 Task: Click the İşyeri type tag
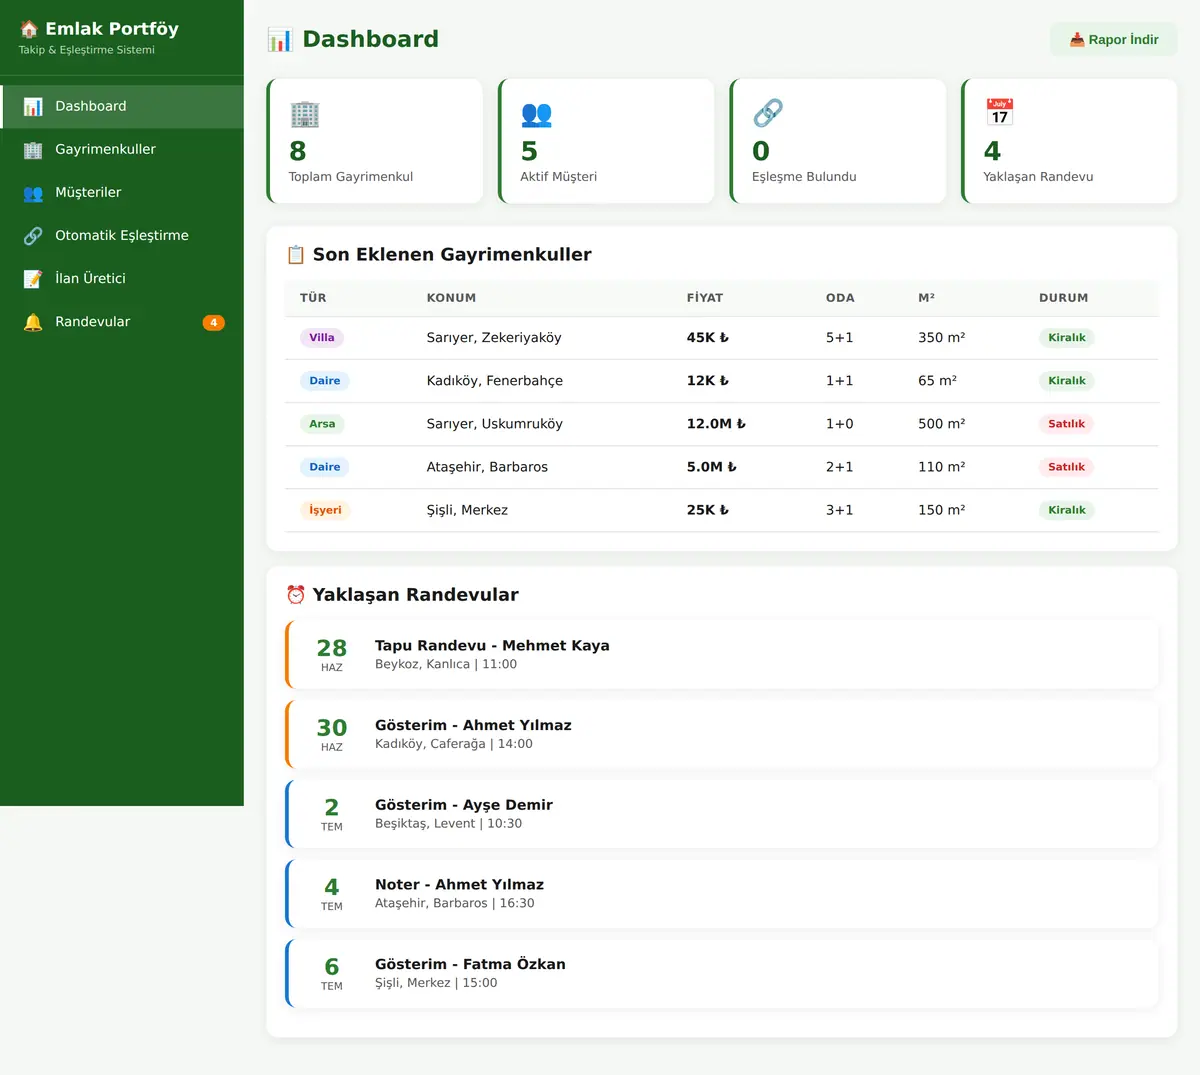click(x=325, y=510)
